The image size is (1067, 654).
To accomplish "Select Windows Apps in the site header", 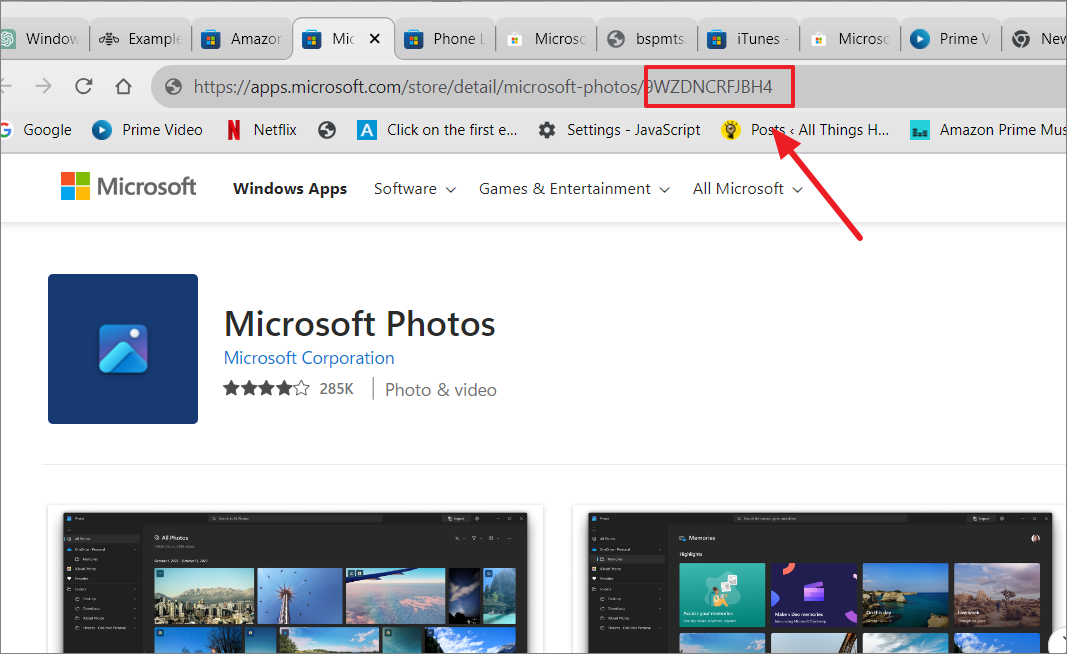I will [x=290, y=189].
